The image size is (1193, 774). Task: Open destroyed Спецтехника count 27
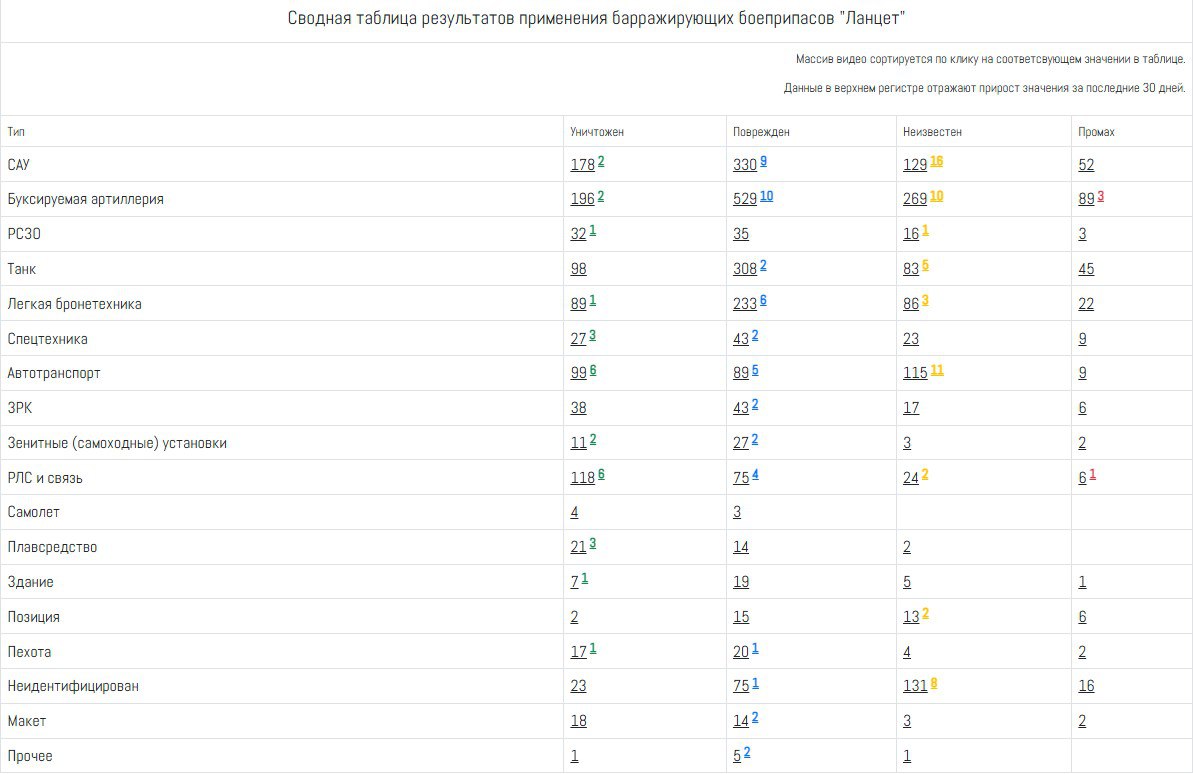click(578, 339)
